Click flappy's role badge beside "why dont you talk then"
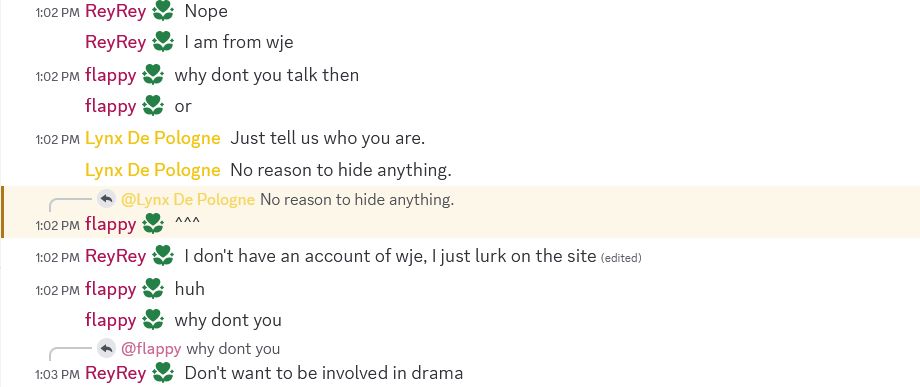The height and width of the screenshot is (387, 920). point(153,74)
